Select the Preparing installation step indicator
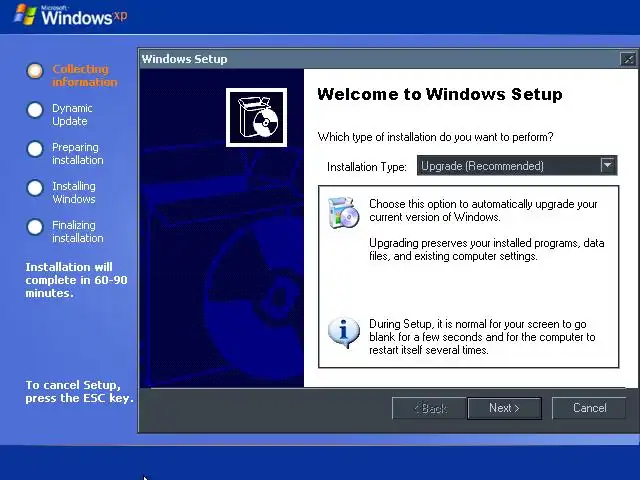The height and width of the screenshot is (480, 640). [35, 149]
